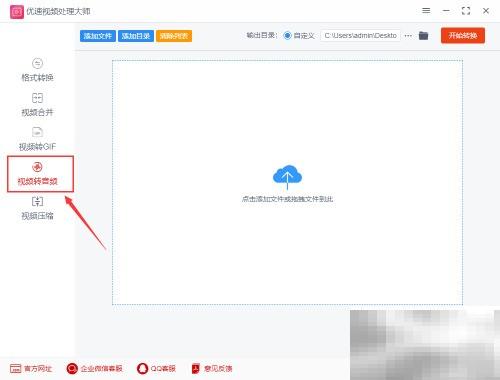Minimize the application window
500x380 pixels.
click(x=446, y=11)
